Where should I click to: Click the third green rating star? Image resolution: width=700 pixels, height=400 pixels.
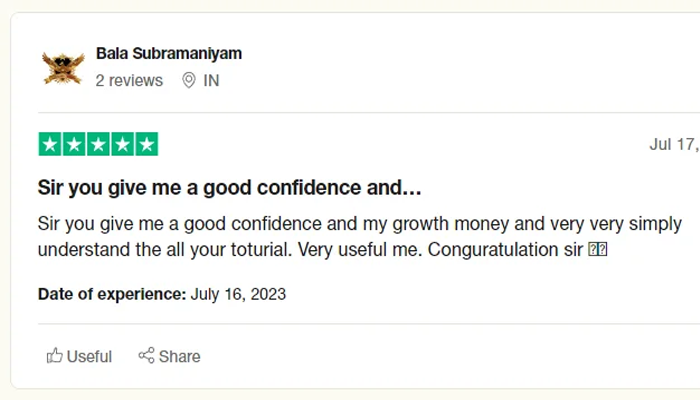click(98, 144)
